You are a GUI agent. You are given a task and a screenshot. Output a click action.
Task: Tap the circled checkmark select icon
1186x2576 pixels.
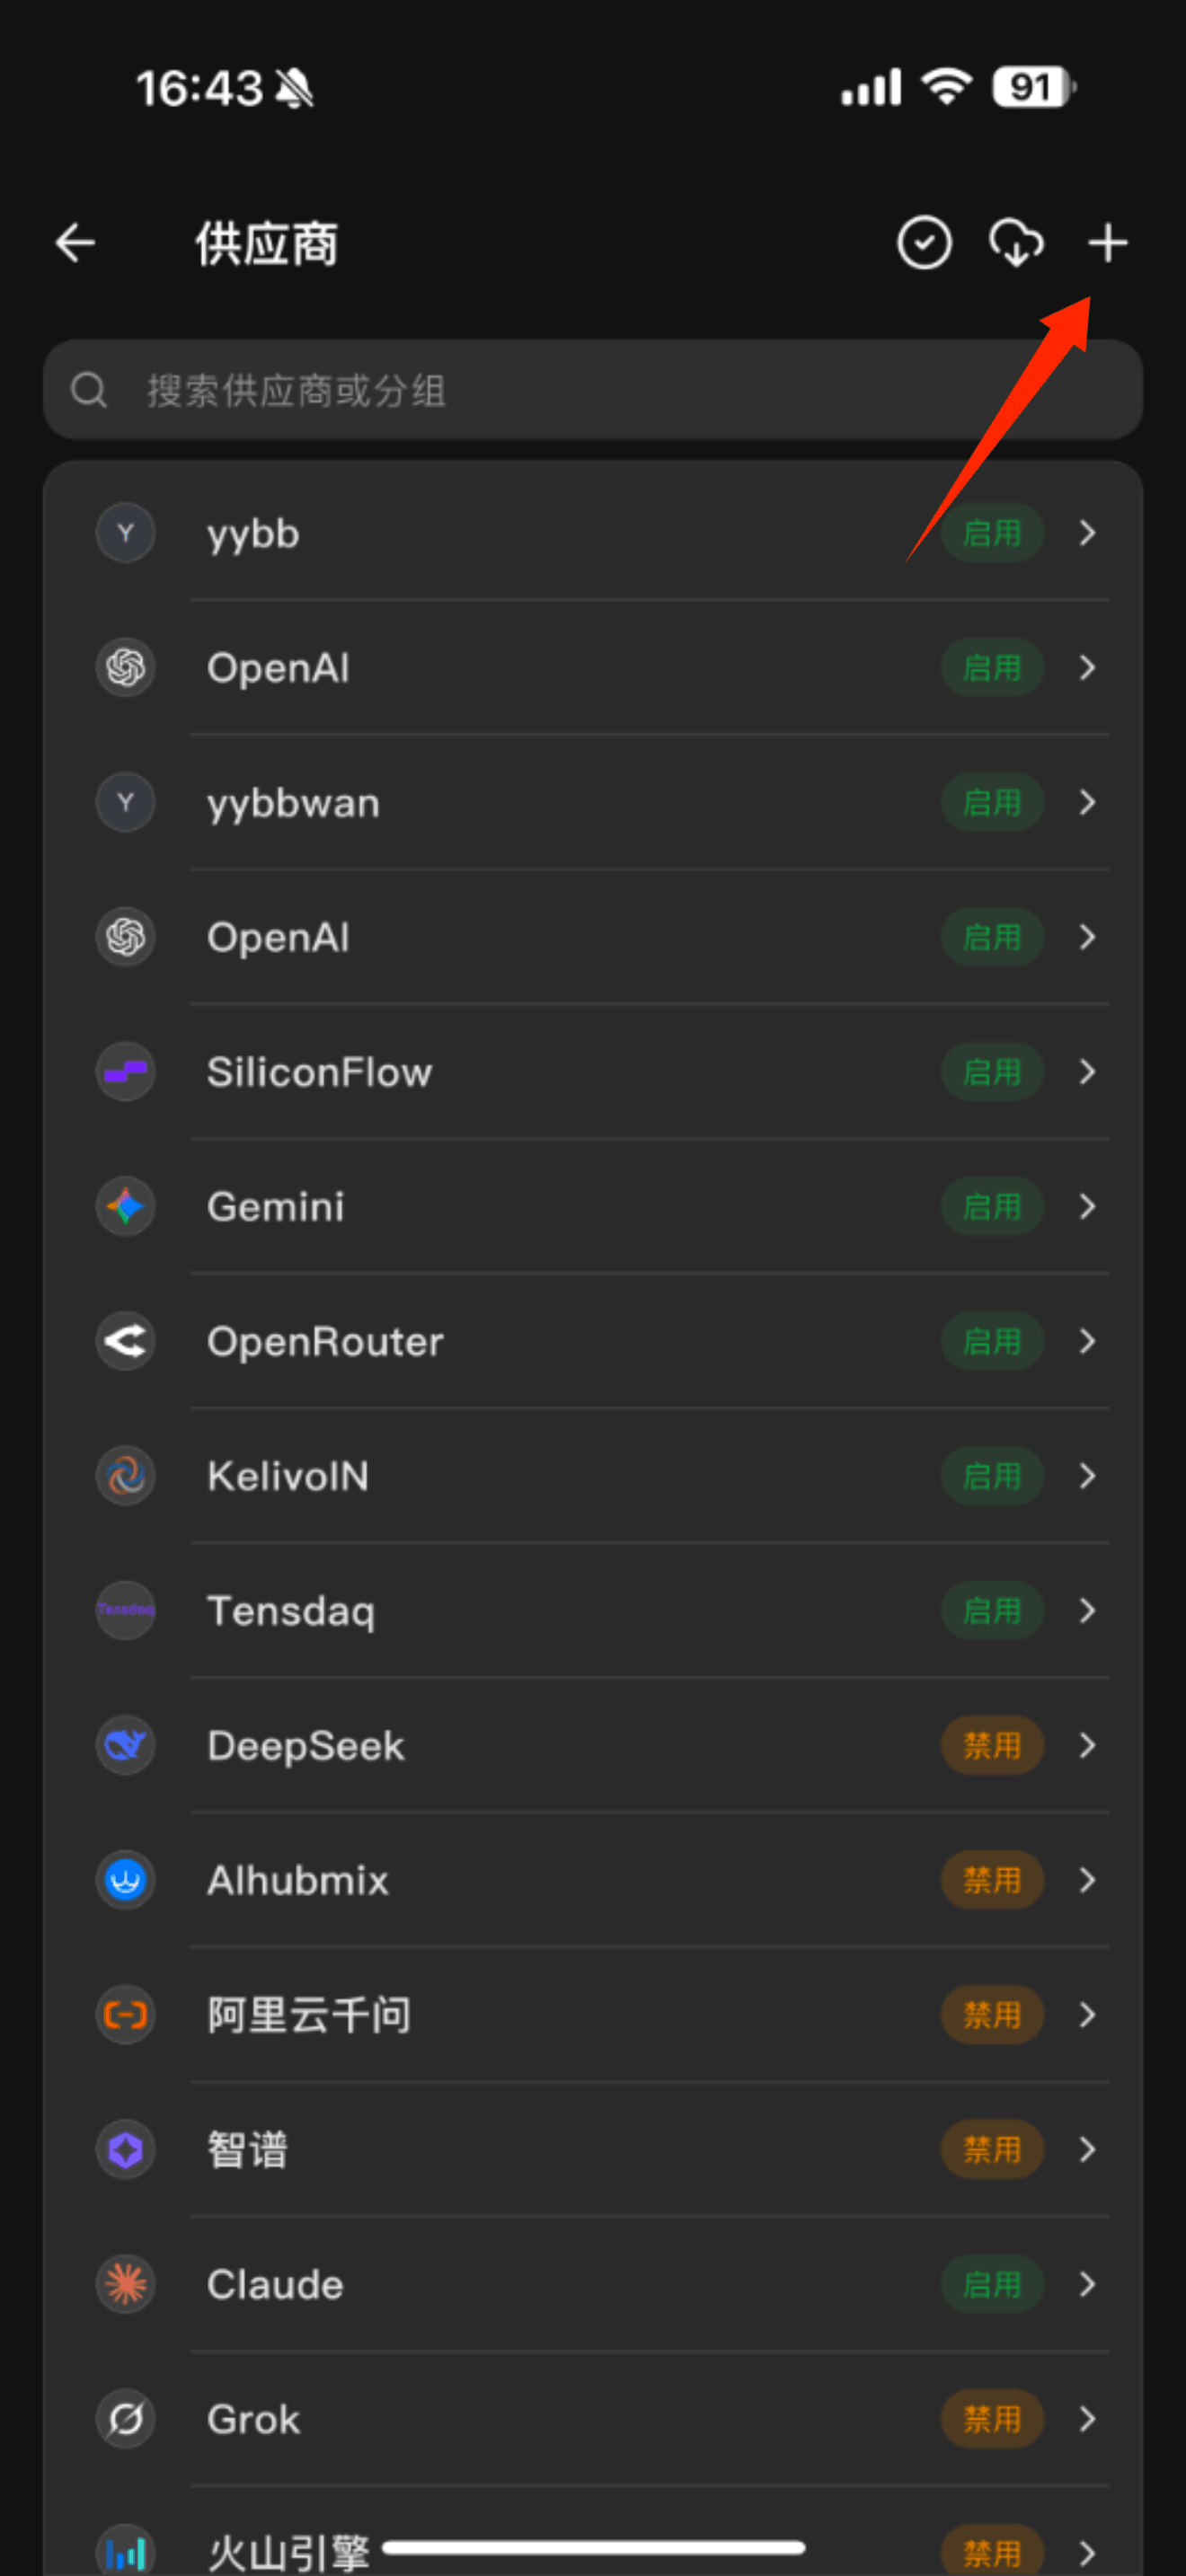[924, 243]
